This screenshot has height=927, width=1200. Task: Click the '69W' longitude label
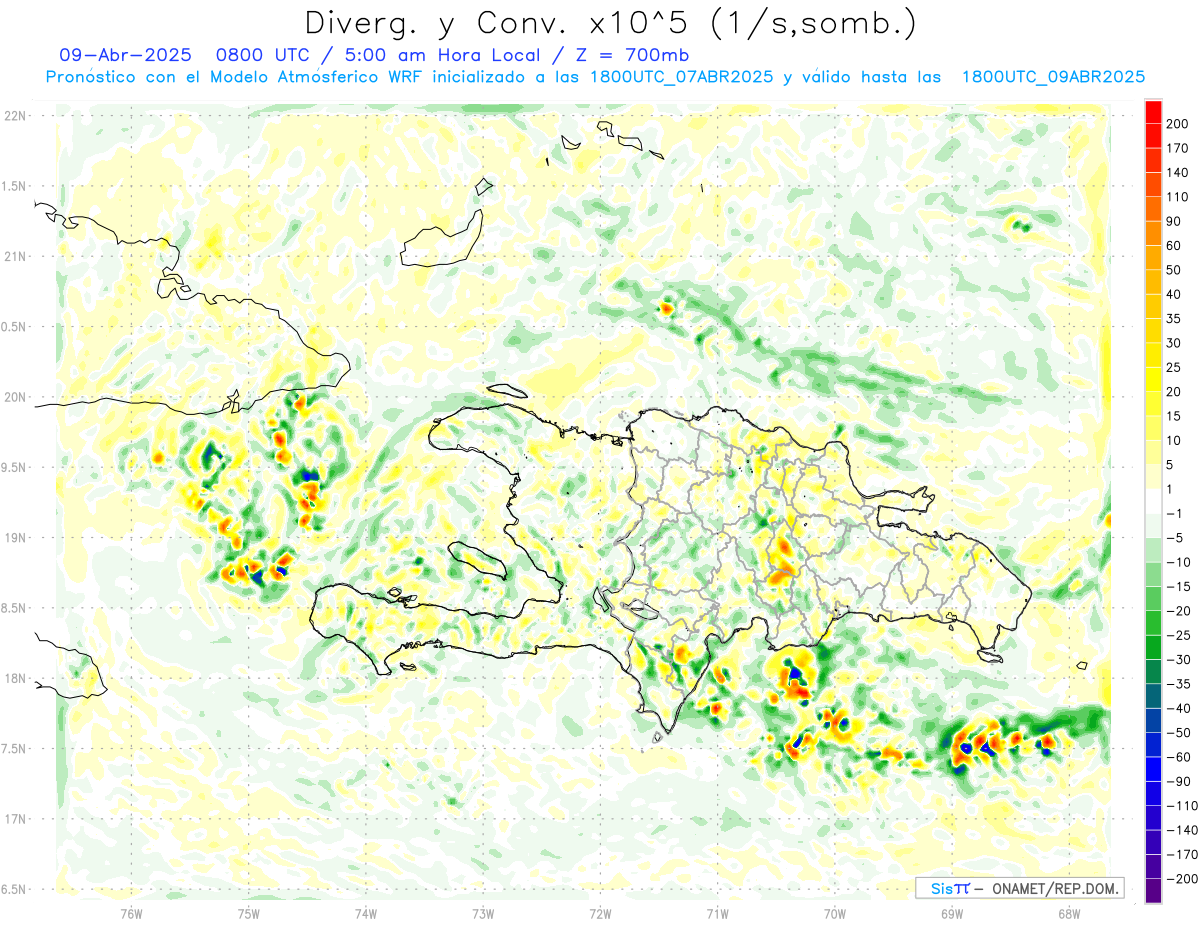952,913
